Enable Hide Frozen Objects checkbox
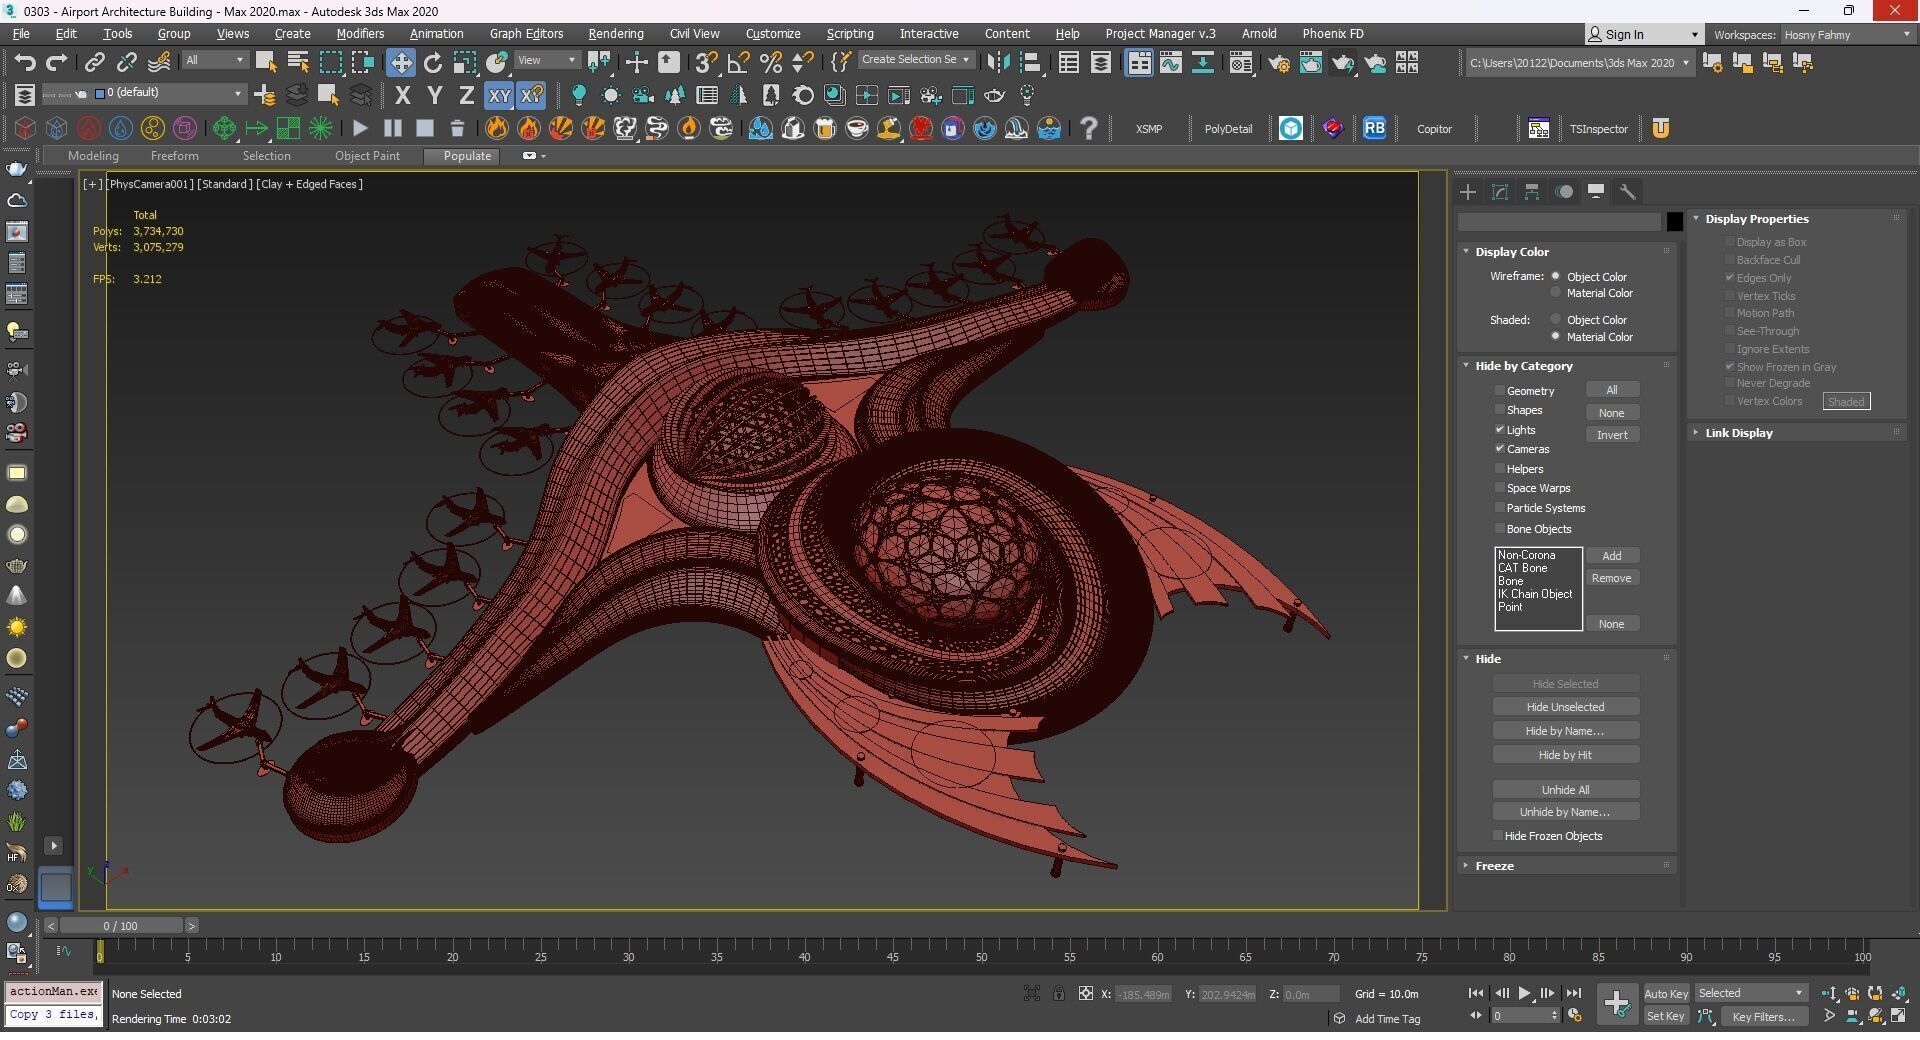 1497,836
